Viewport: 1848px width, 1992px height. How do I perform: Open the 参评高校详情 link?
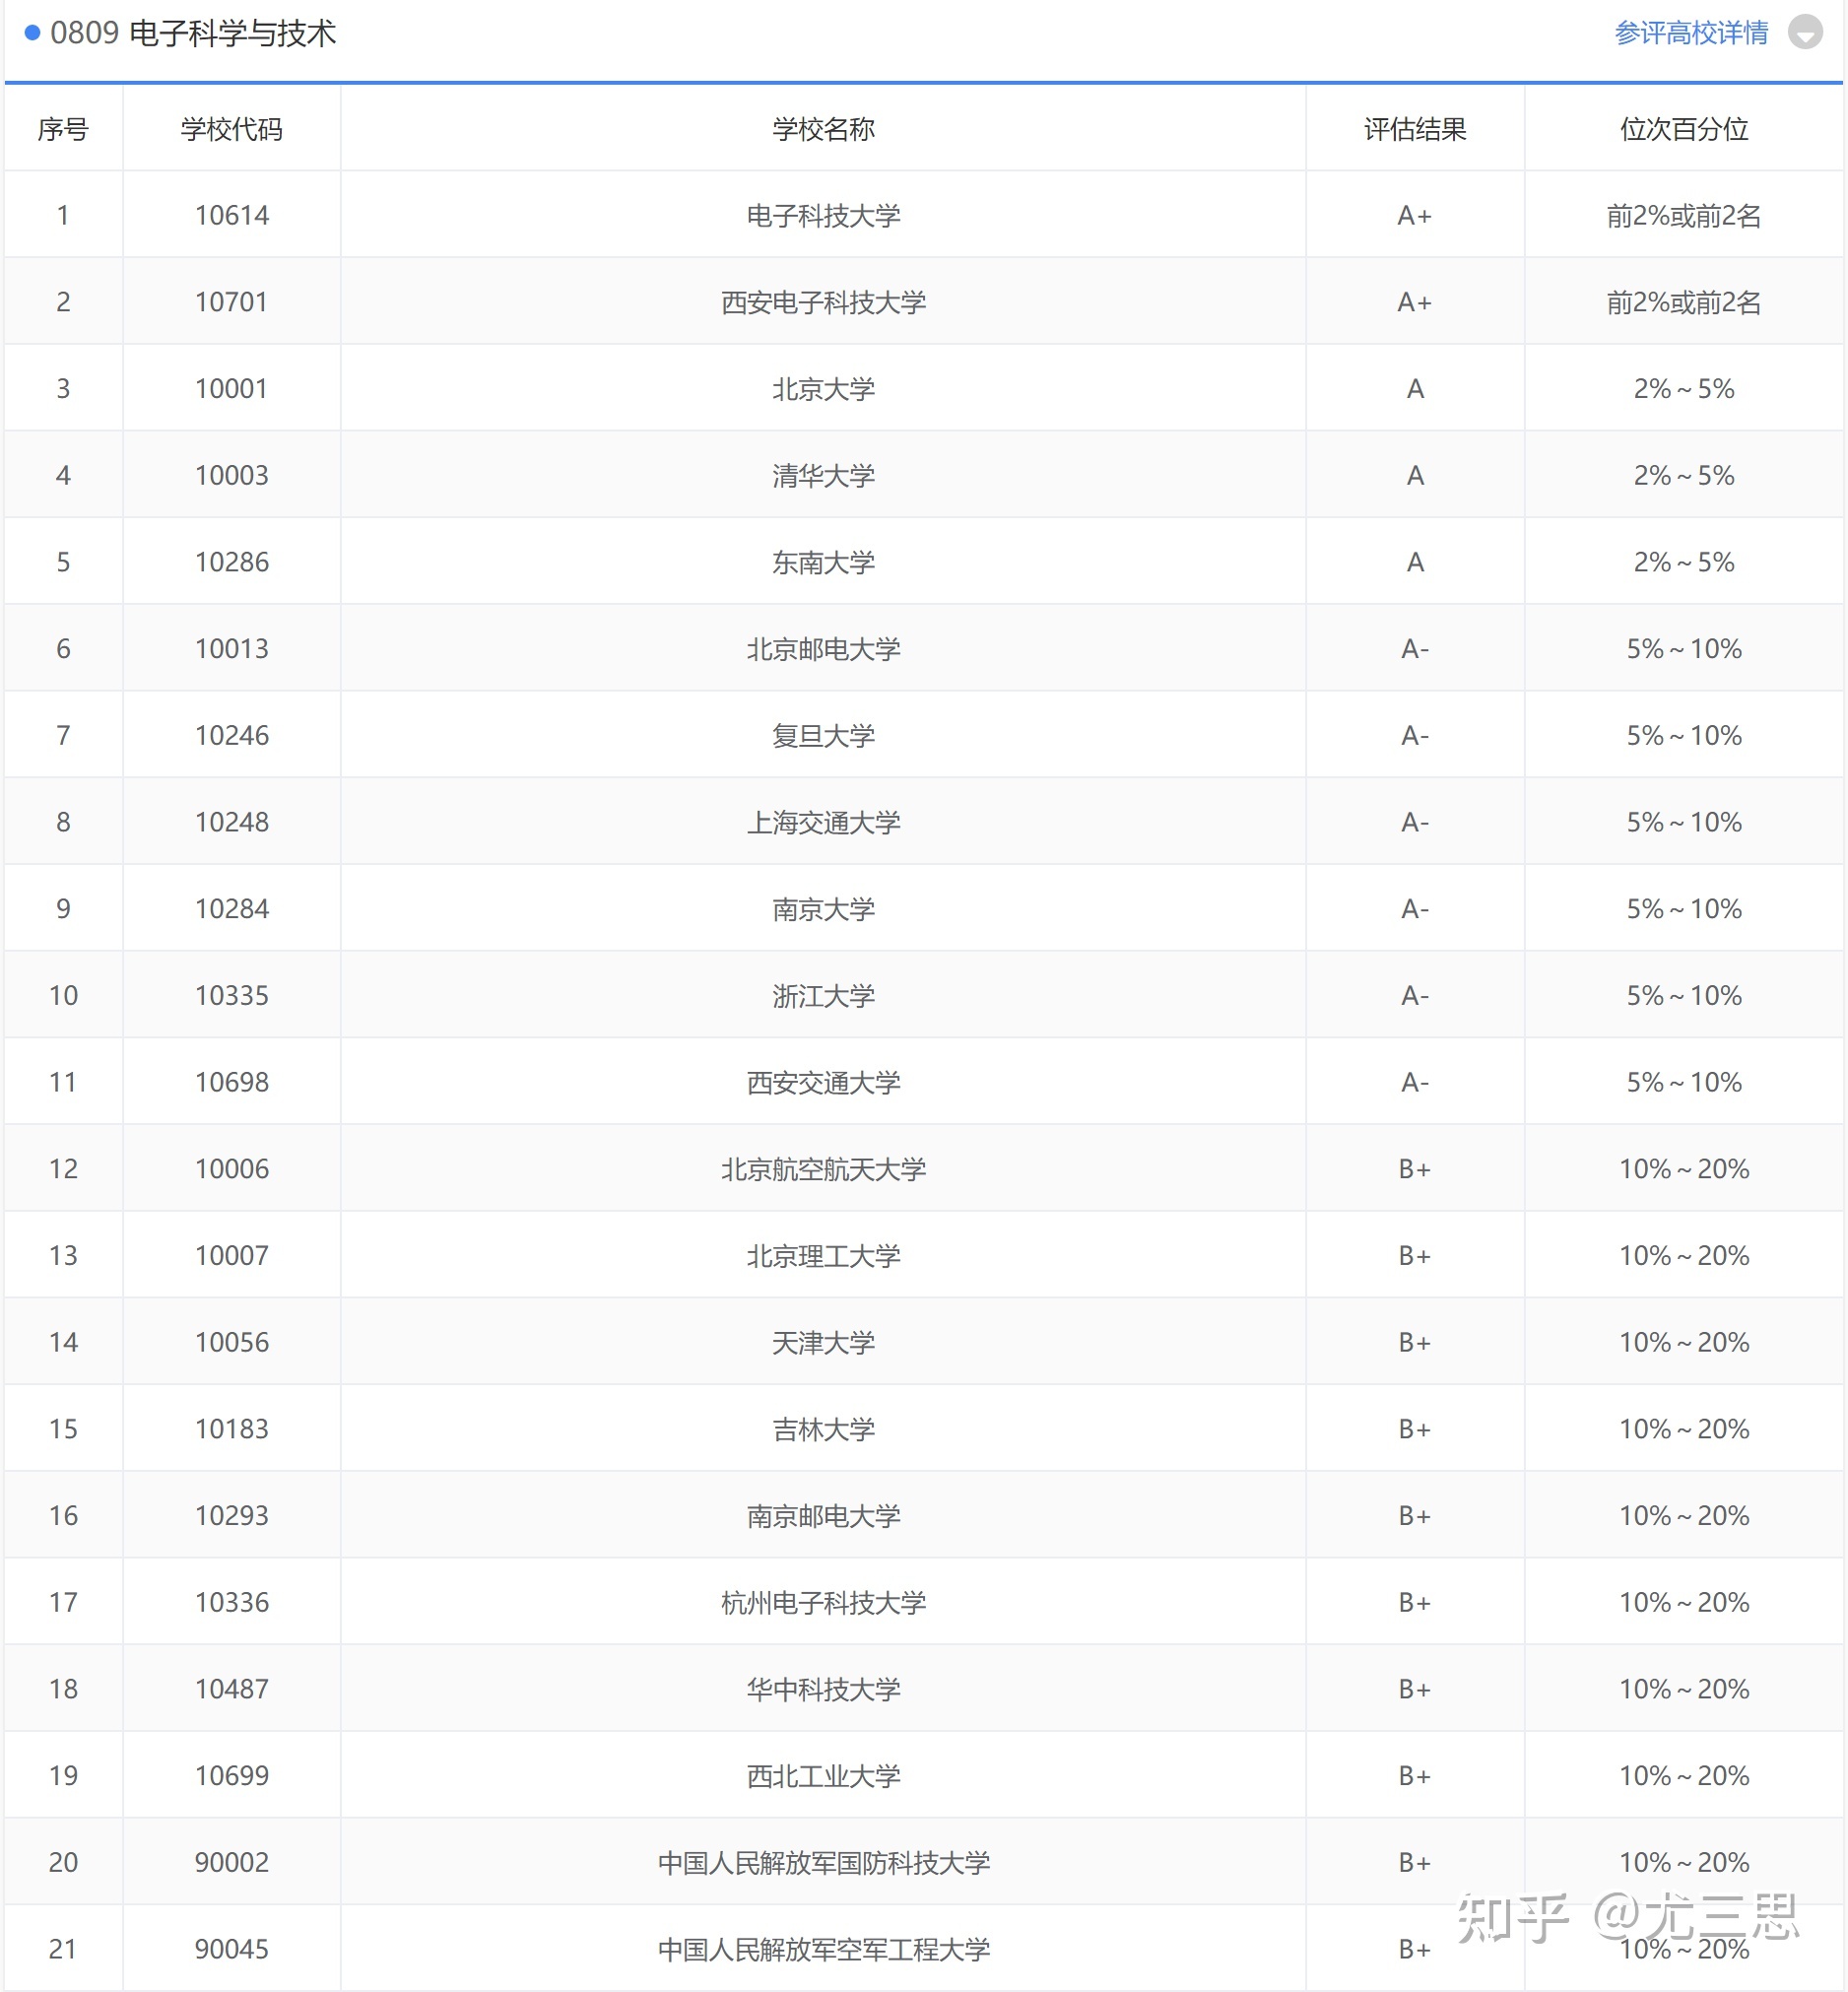[x=1691, y=33]
